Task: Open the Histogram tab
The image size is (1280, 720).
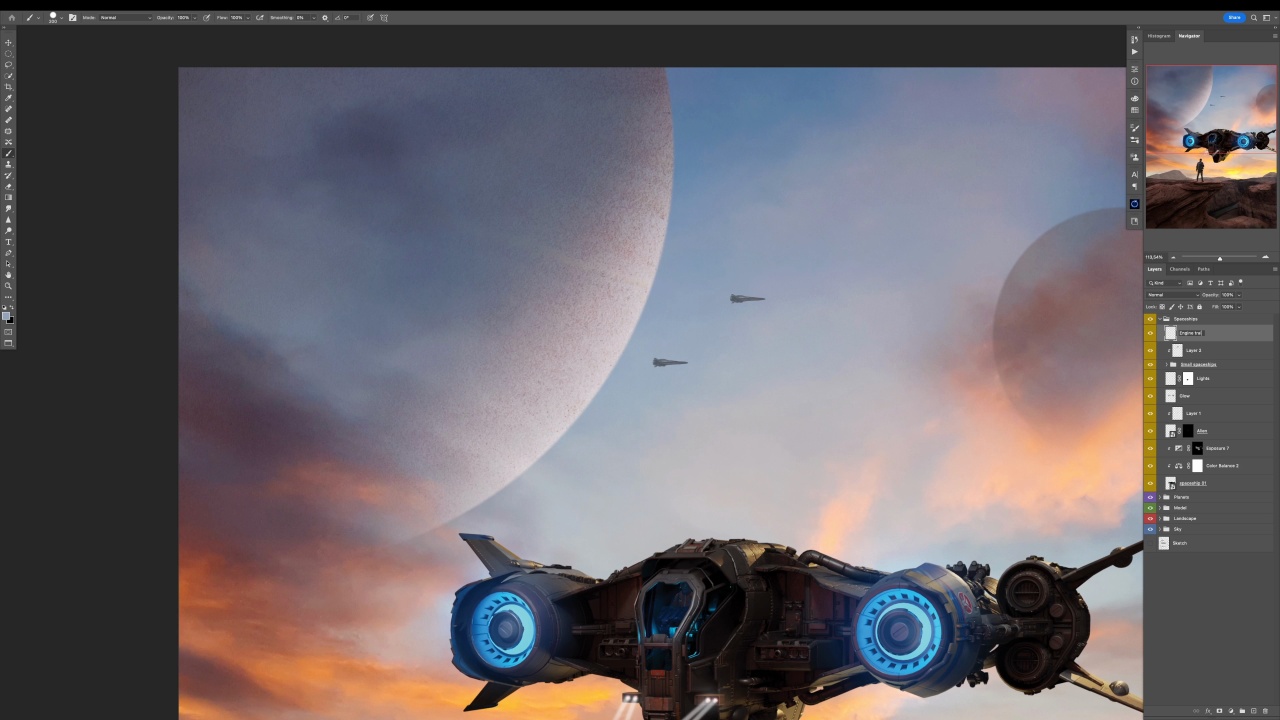Action: pos(1159,36)
